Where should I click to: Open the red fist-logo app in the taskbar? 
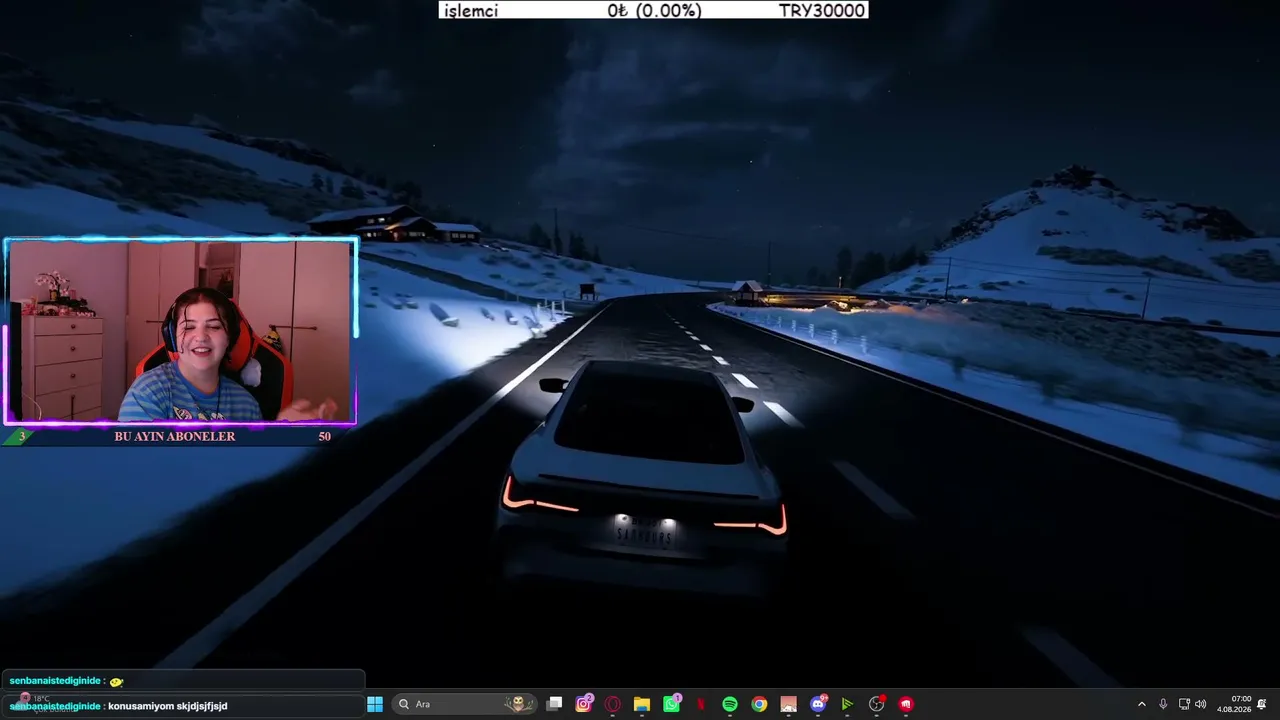[906, 704]
